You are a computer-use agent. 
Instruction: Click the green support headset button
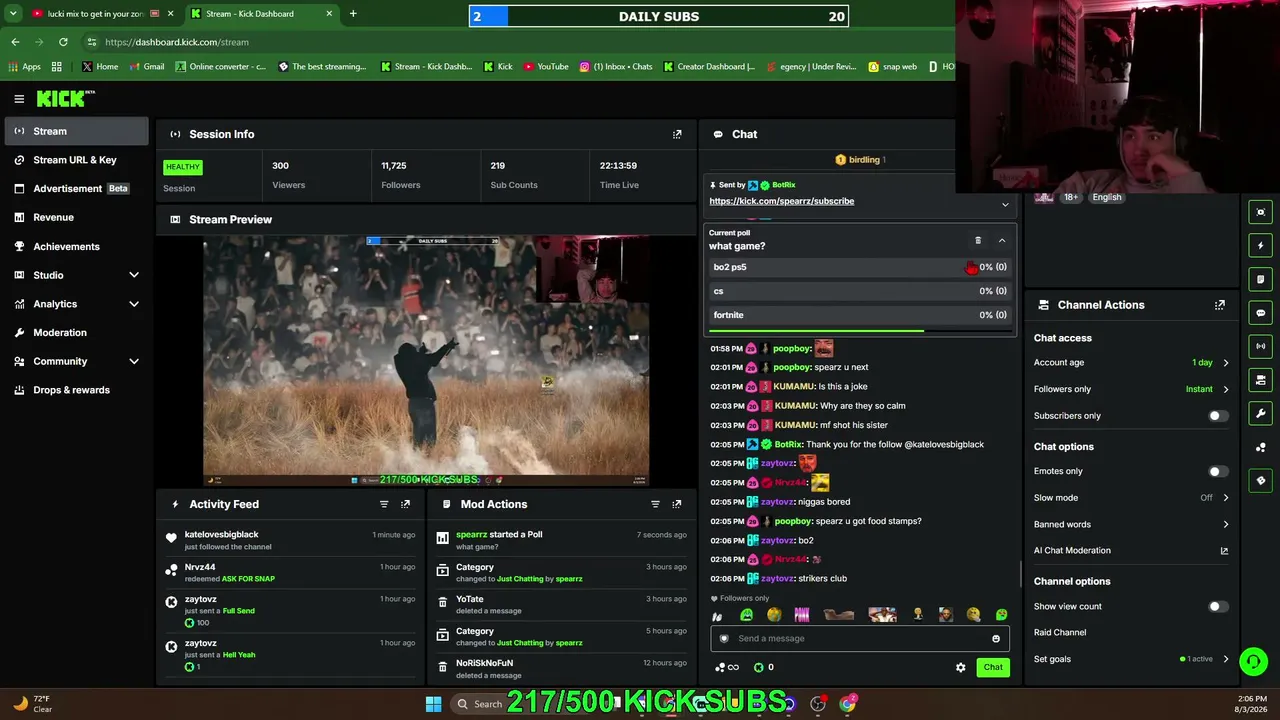tap(1253, 662)
